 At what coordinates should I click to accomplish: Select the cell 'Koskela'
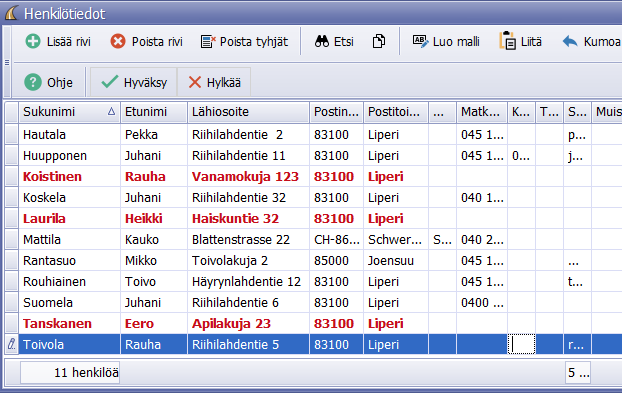click(69, 197)
